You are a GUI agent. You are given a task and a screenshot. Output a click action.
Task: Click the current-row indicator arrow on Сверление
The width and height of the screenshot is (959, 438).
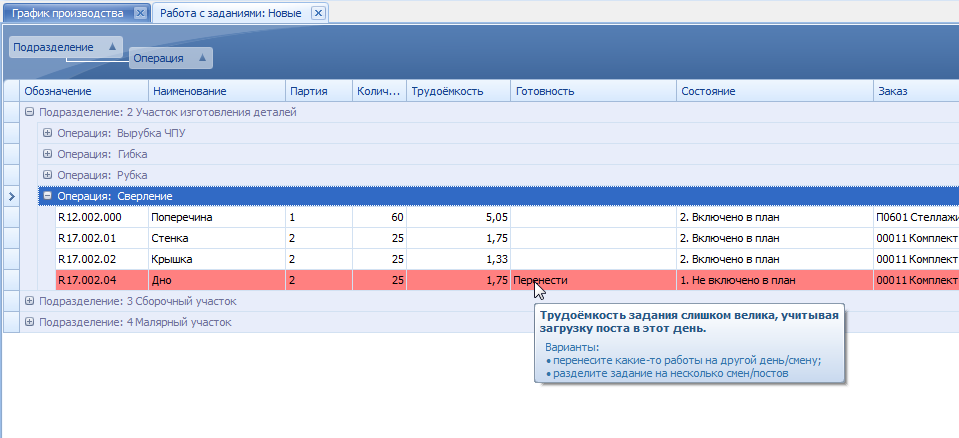(11, 196)
